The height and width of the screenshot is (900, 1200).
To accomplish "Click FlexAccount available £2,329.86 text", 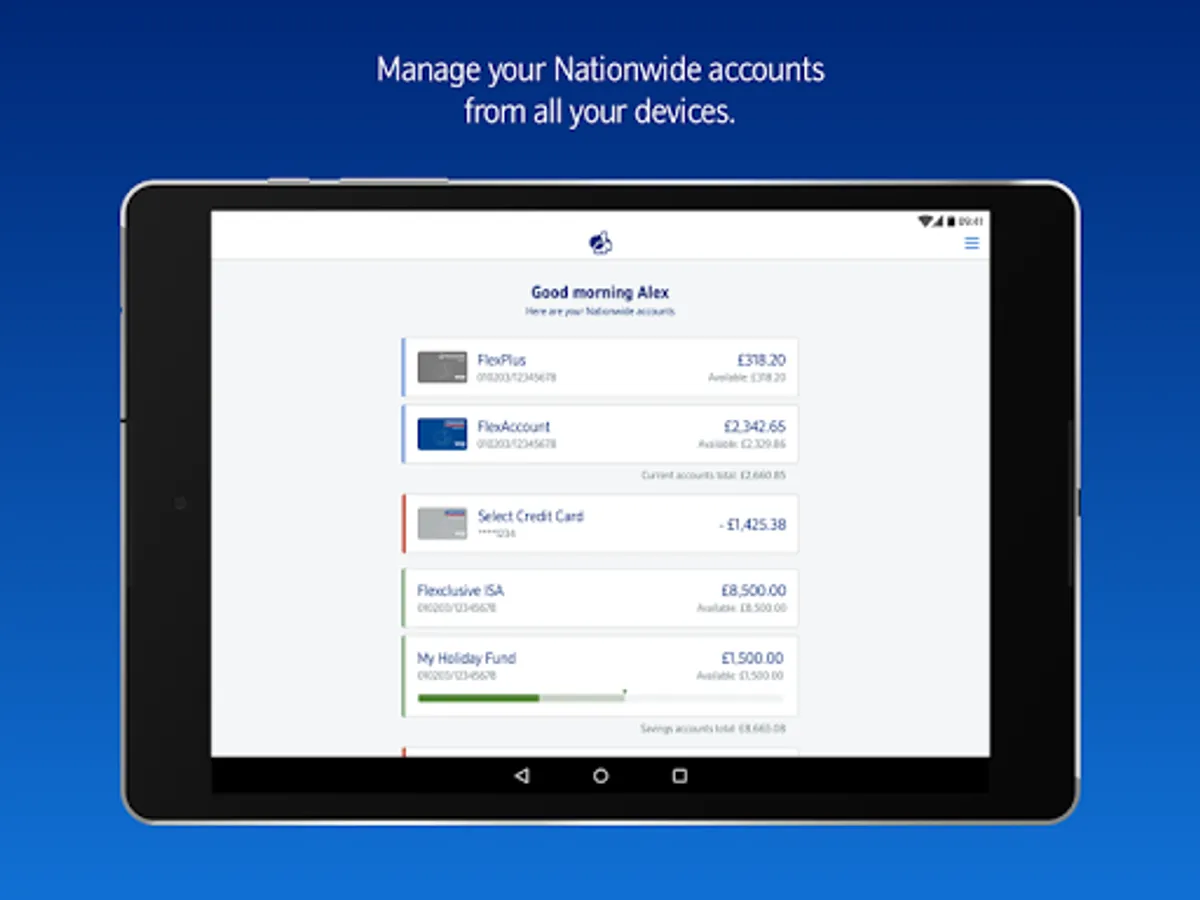I will [x=742, y=444].
